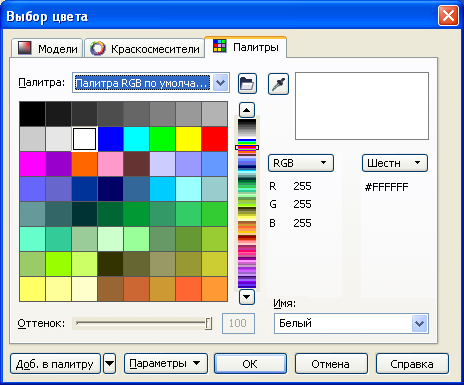Click the Оттенок value field showing 100

(x=238, y=323)
